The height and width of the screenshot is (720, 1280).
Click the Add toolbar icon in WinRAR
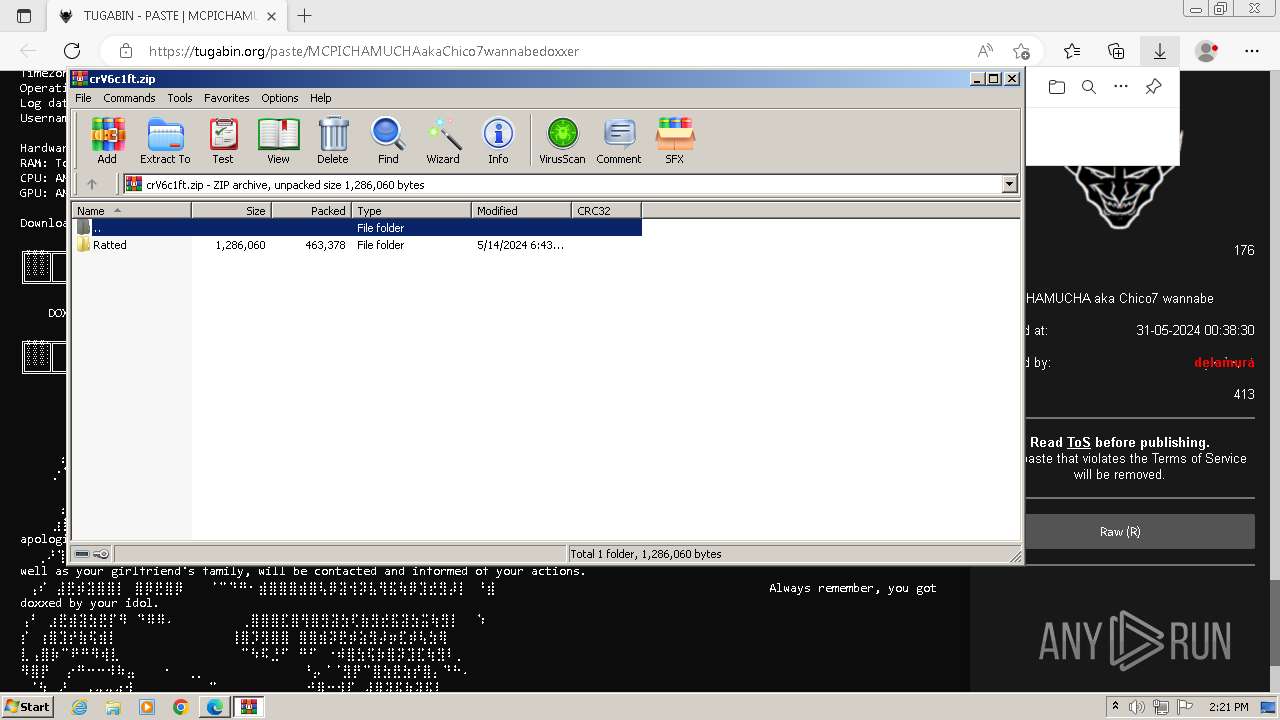[107, 141]
